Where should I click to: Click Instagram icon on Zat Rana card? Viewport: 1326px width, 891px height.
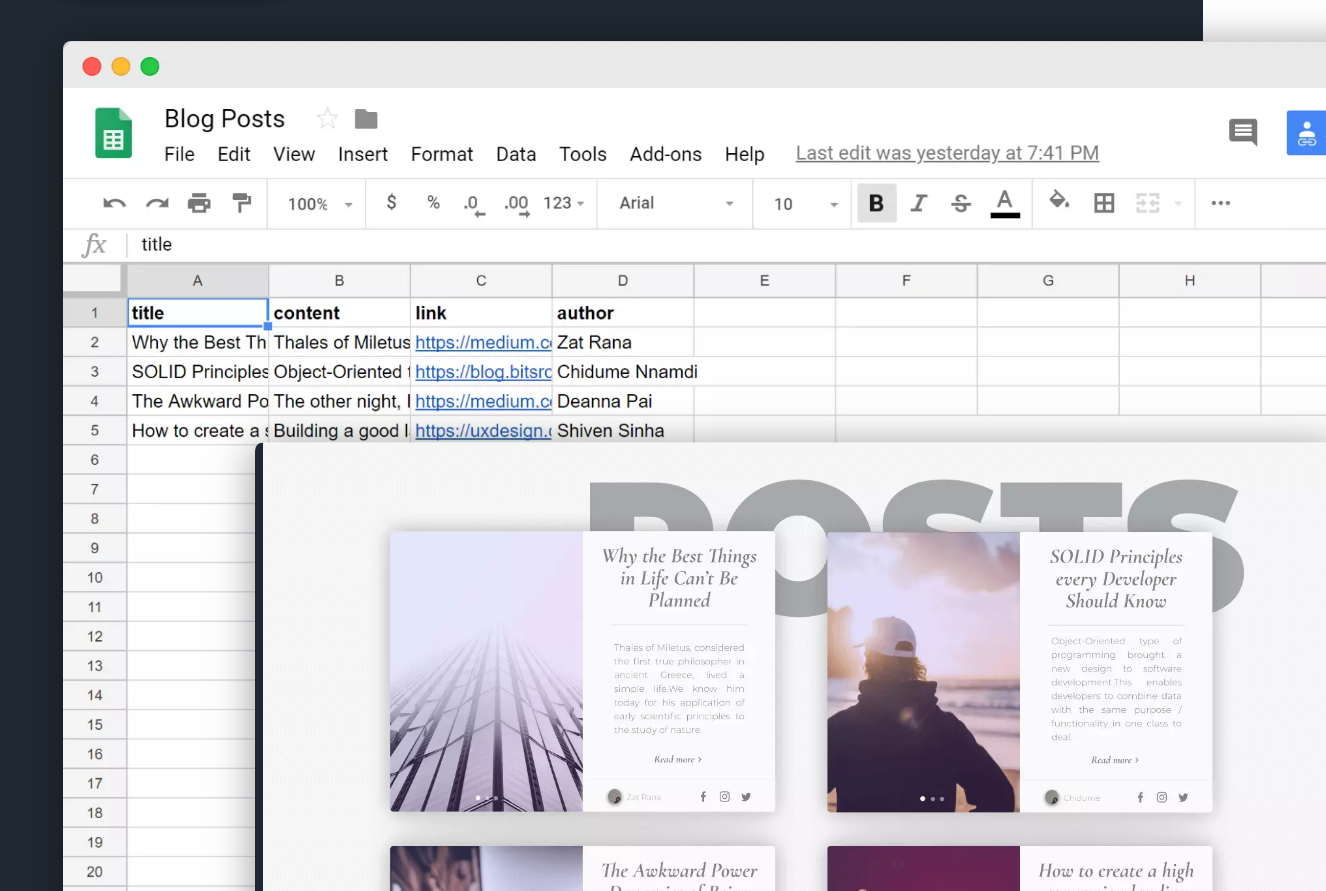725,797
